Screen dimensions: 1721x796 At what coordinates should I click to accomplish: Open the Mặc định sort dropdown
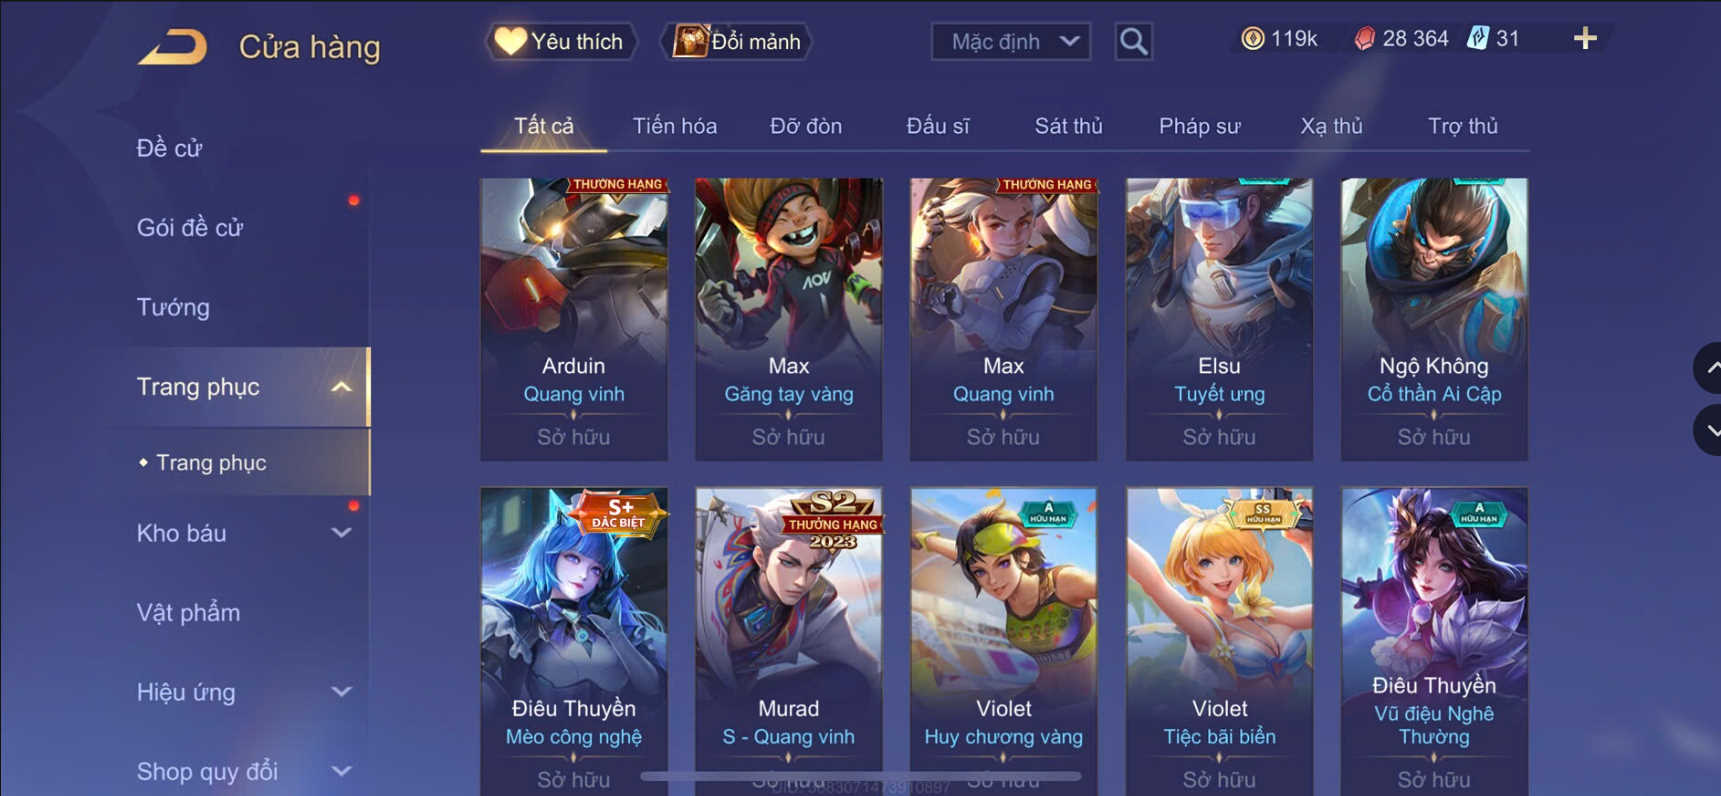click(1011, 41)
